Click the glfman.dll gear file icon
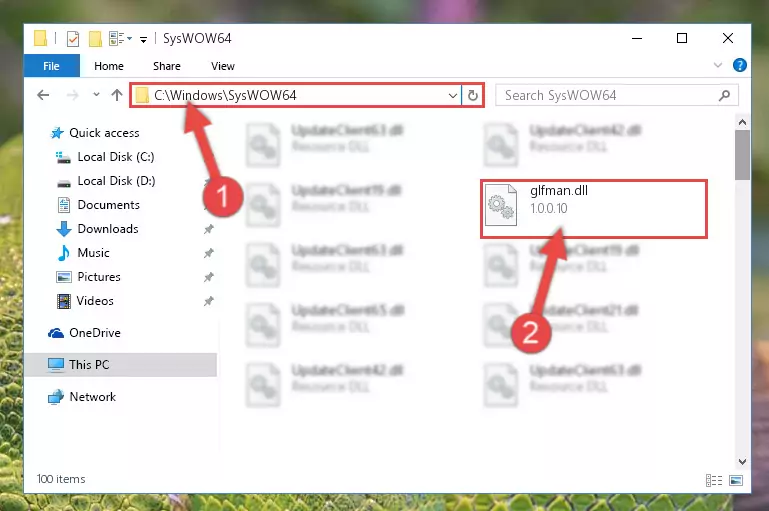This screenshot has width=769, height=511. click(x=501, y=205)
